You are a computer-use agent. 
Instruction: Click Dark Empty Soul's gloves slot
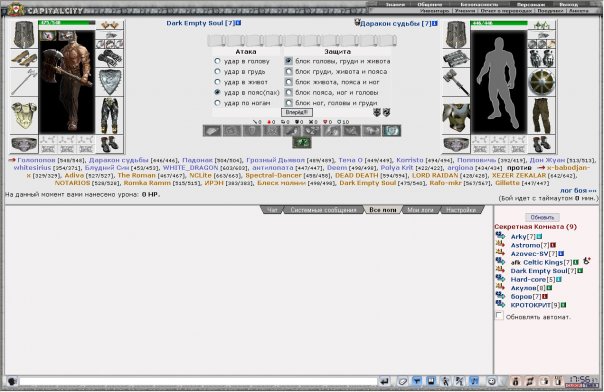[109, 59]
